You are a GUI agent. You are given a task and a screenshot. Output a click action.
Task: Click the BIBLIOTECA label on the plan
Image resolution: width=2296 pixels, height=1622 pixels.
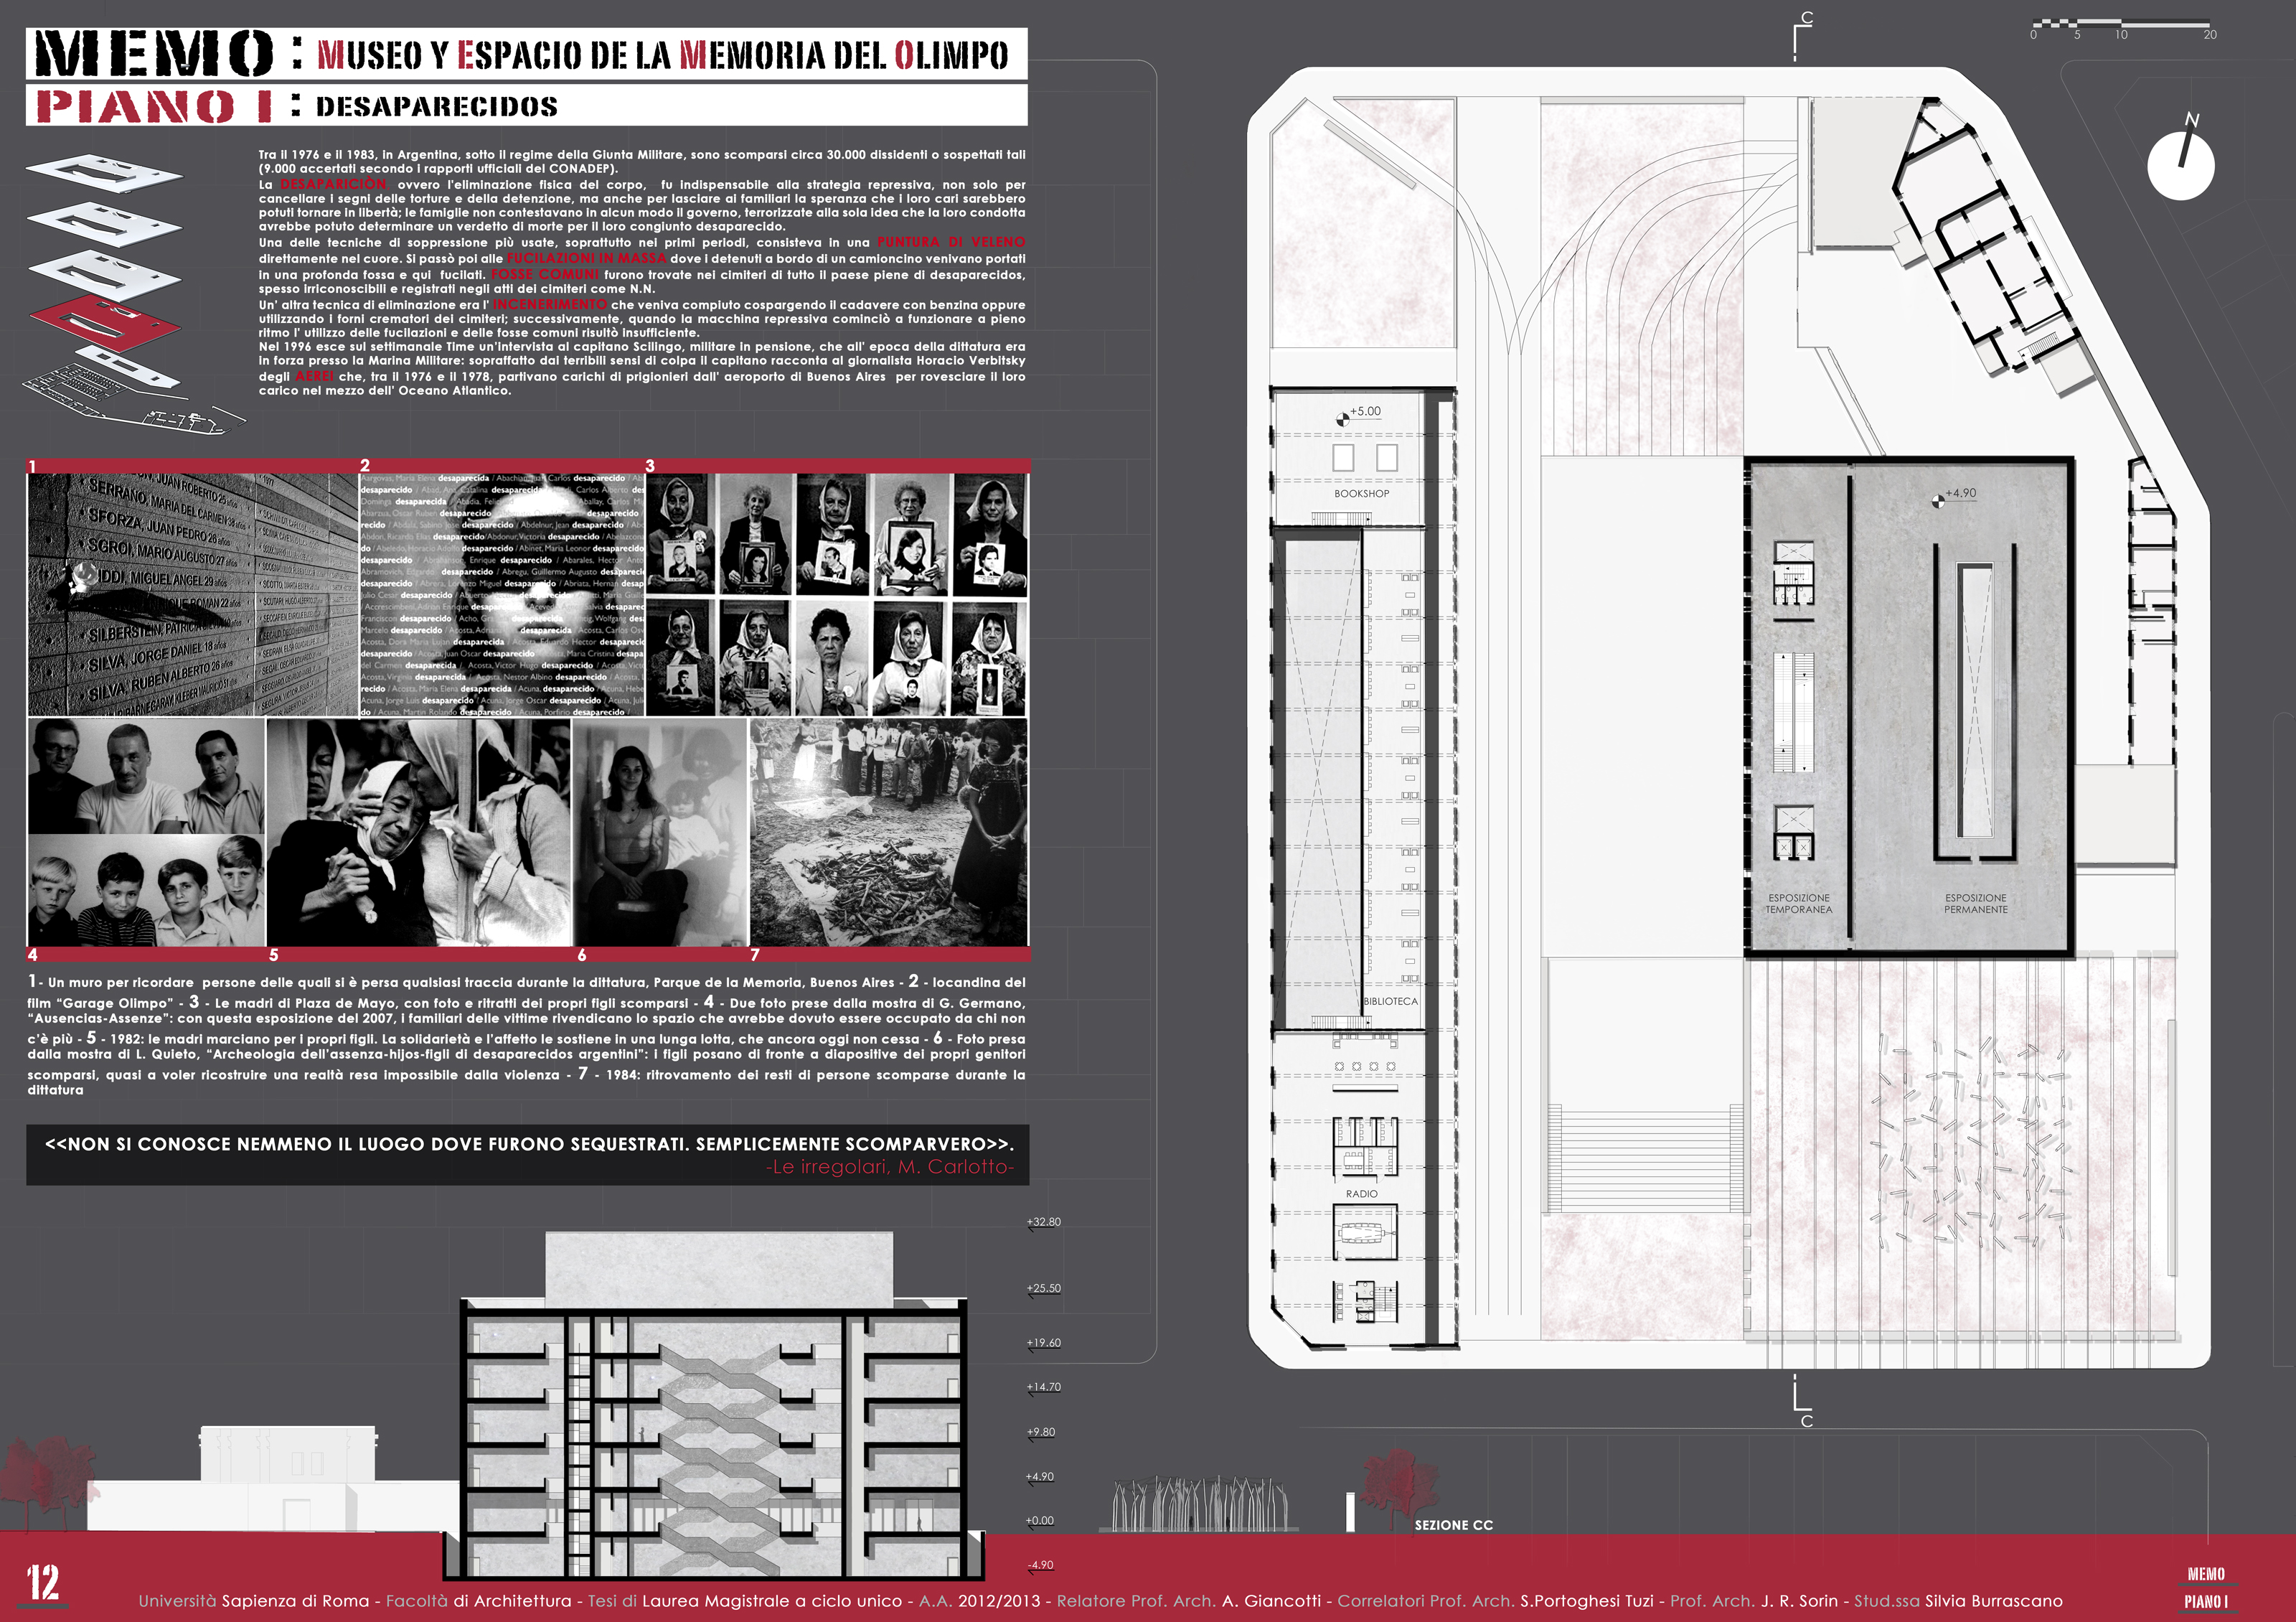(x=1390, y=1001)
